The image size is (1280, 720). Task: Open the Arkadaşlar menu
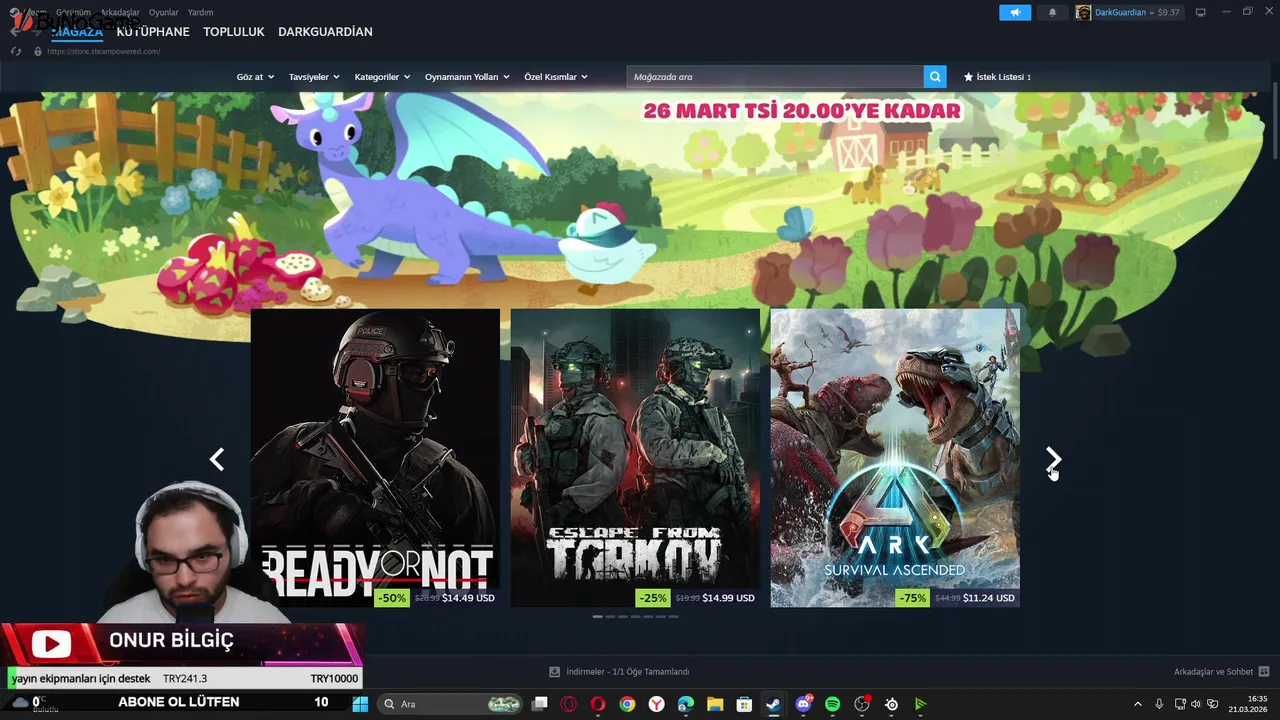point(120,12)
